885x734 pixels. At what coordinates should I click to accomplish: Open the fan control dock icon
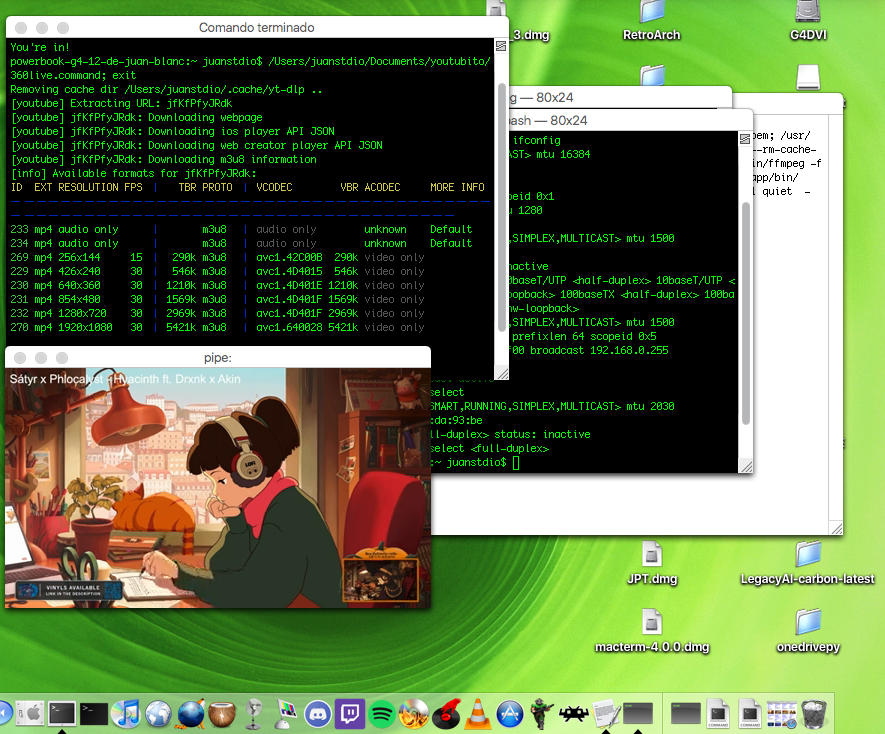point(254,713)
